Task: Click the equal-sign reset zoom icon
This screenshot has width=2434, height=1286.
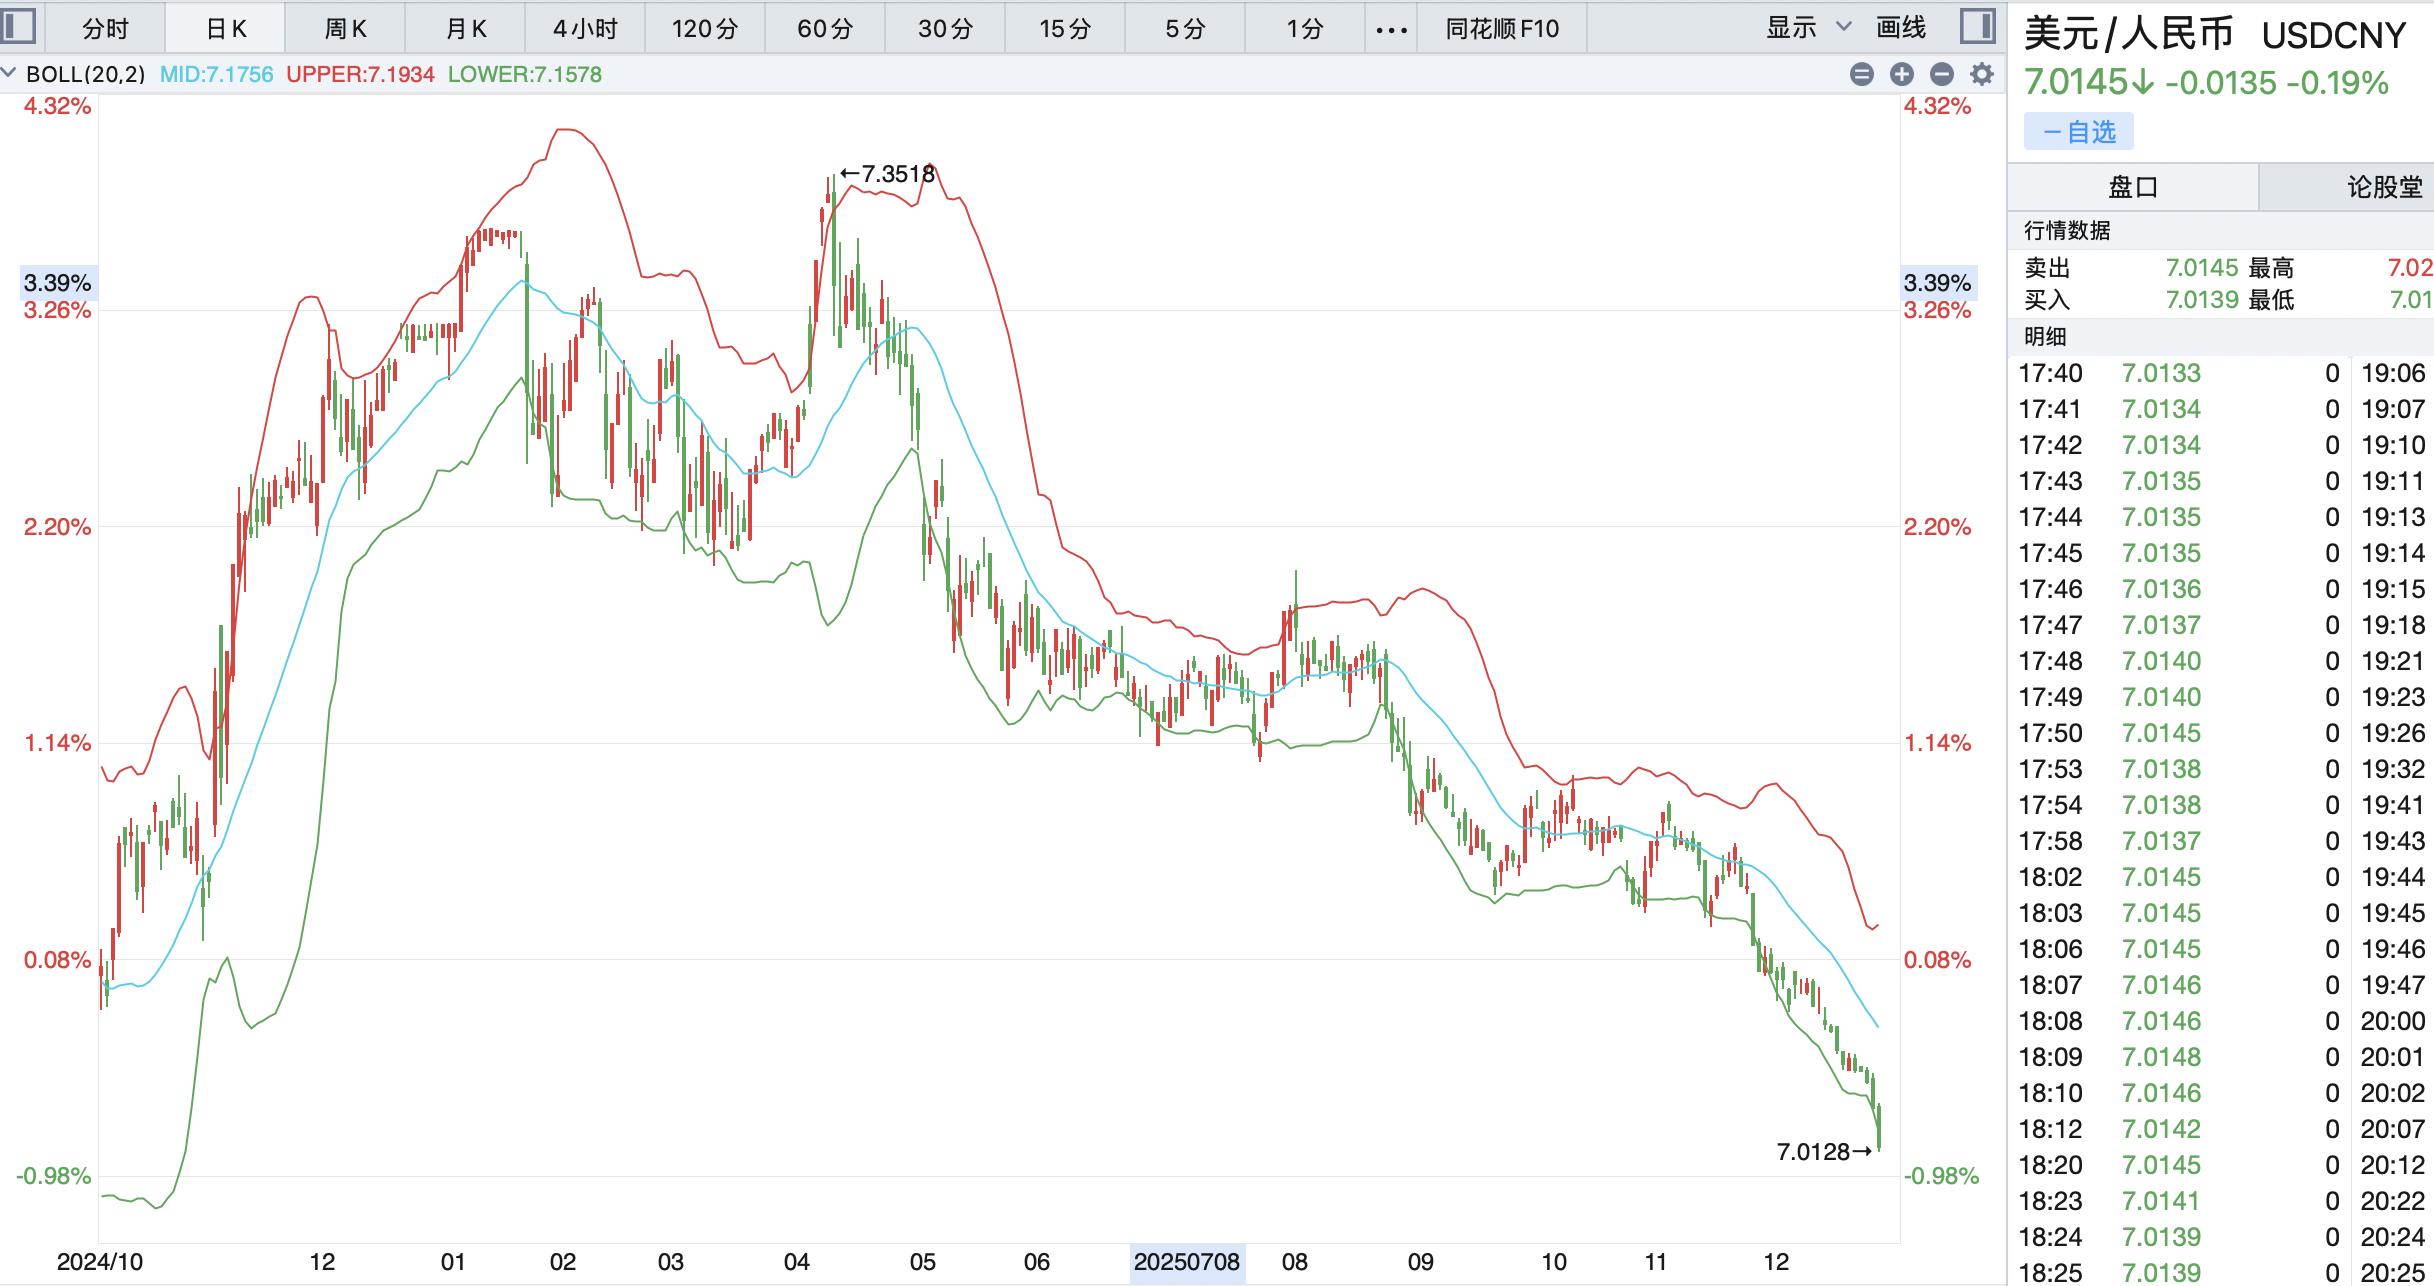Action: click(1861, 74)
